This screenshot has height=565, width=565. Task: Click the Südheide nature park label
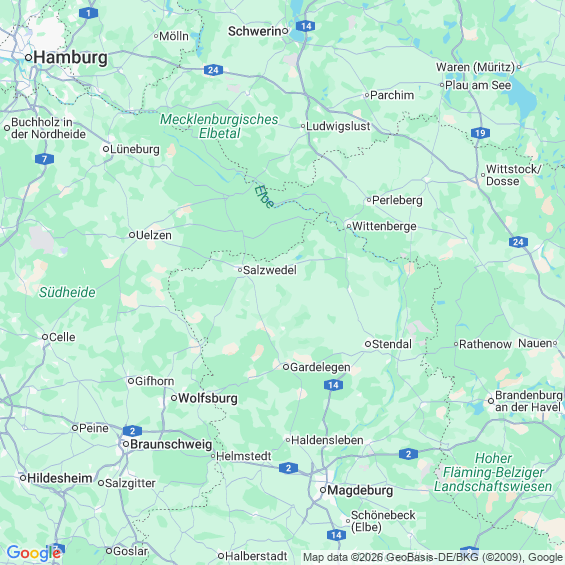(67, 292)
